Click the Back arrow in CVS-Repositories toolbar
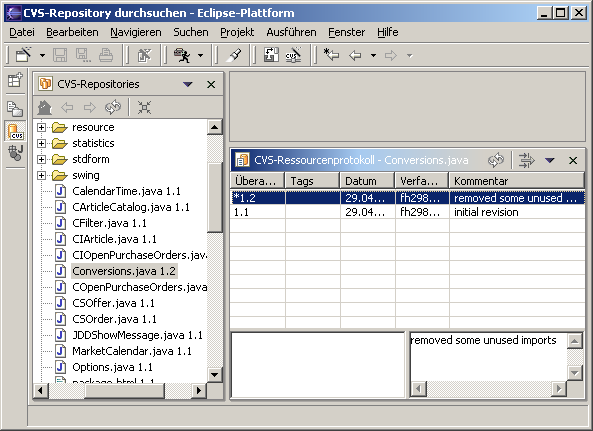Viewport: 593px width, 431px height. 67,108
